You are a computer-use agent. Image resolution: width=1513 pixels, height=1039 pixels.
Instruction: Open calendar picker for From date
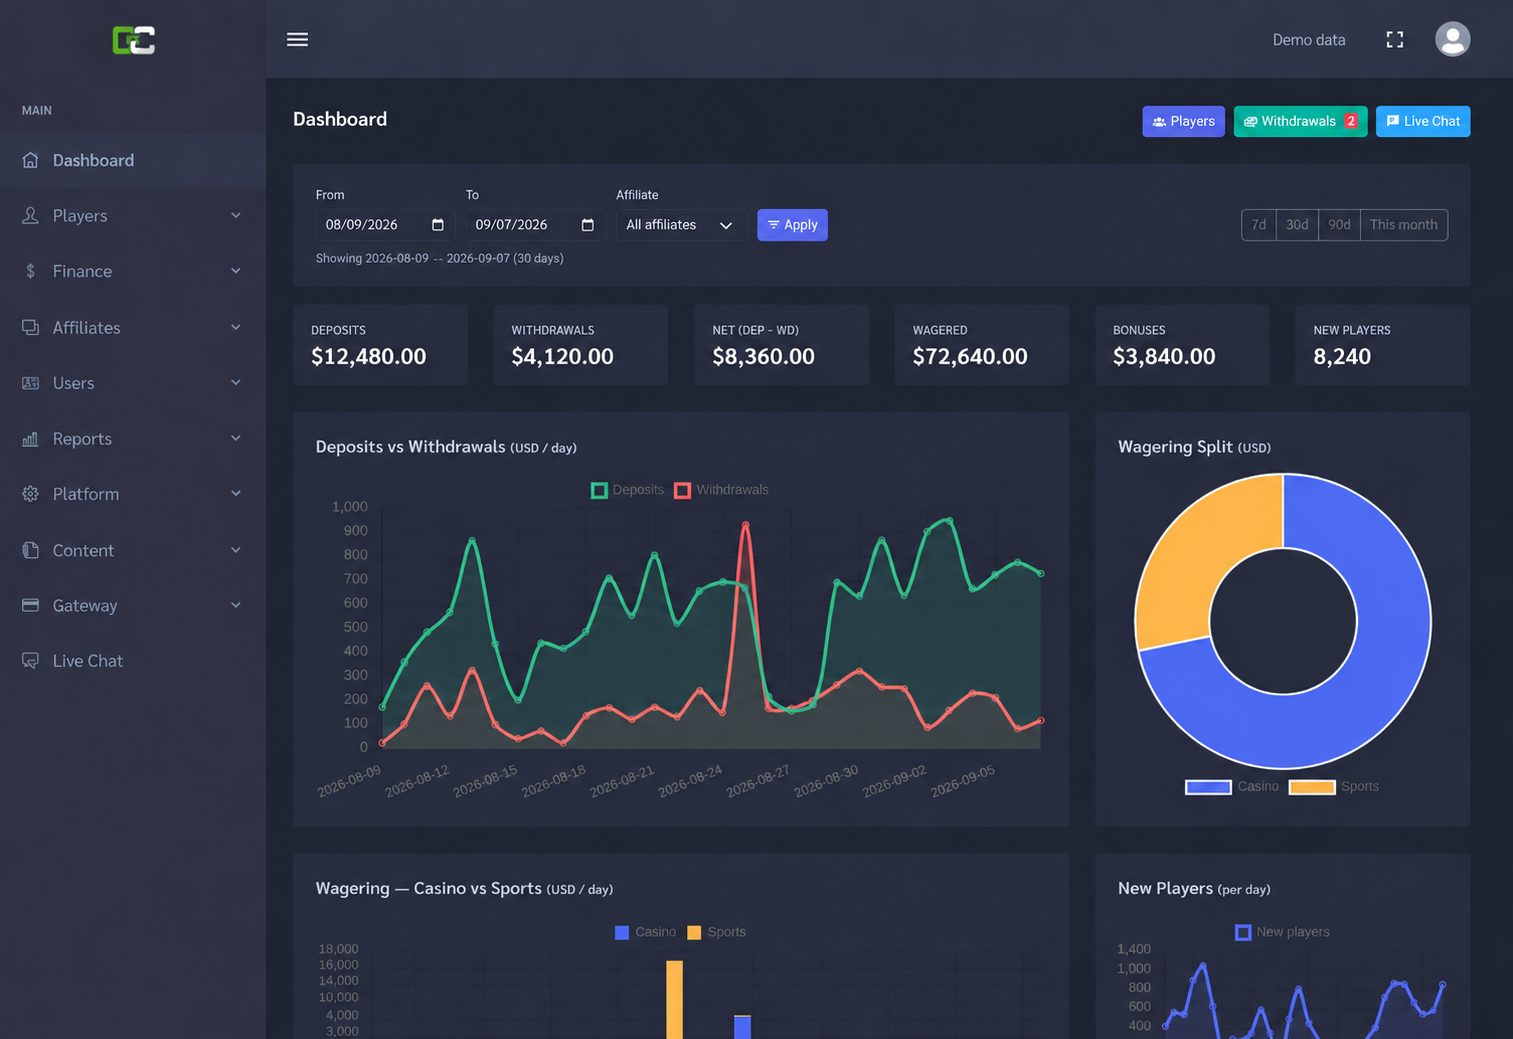point(438,225)
